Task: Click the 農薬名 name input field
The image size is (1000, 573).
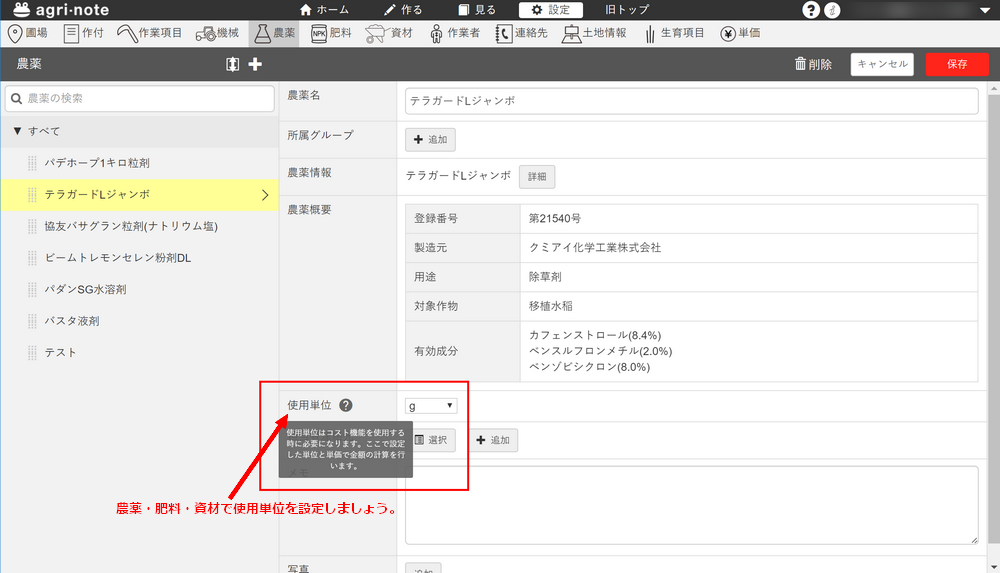Action: pos(691,101)
